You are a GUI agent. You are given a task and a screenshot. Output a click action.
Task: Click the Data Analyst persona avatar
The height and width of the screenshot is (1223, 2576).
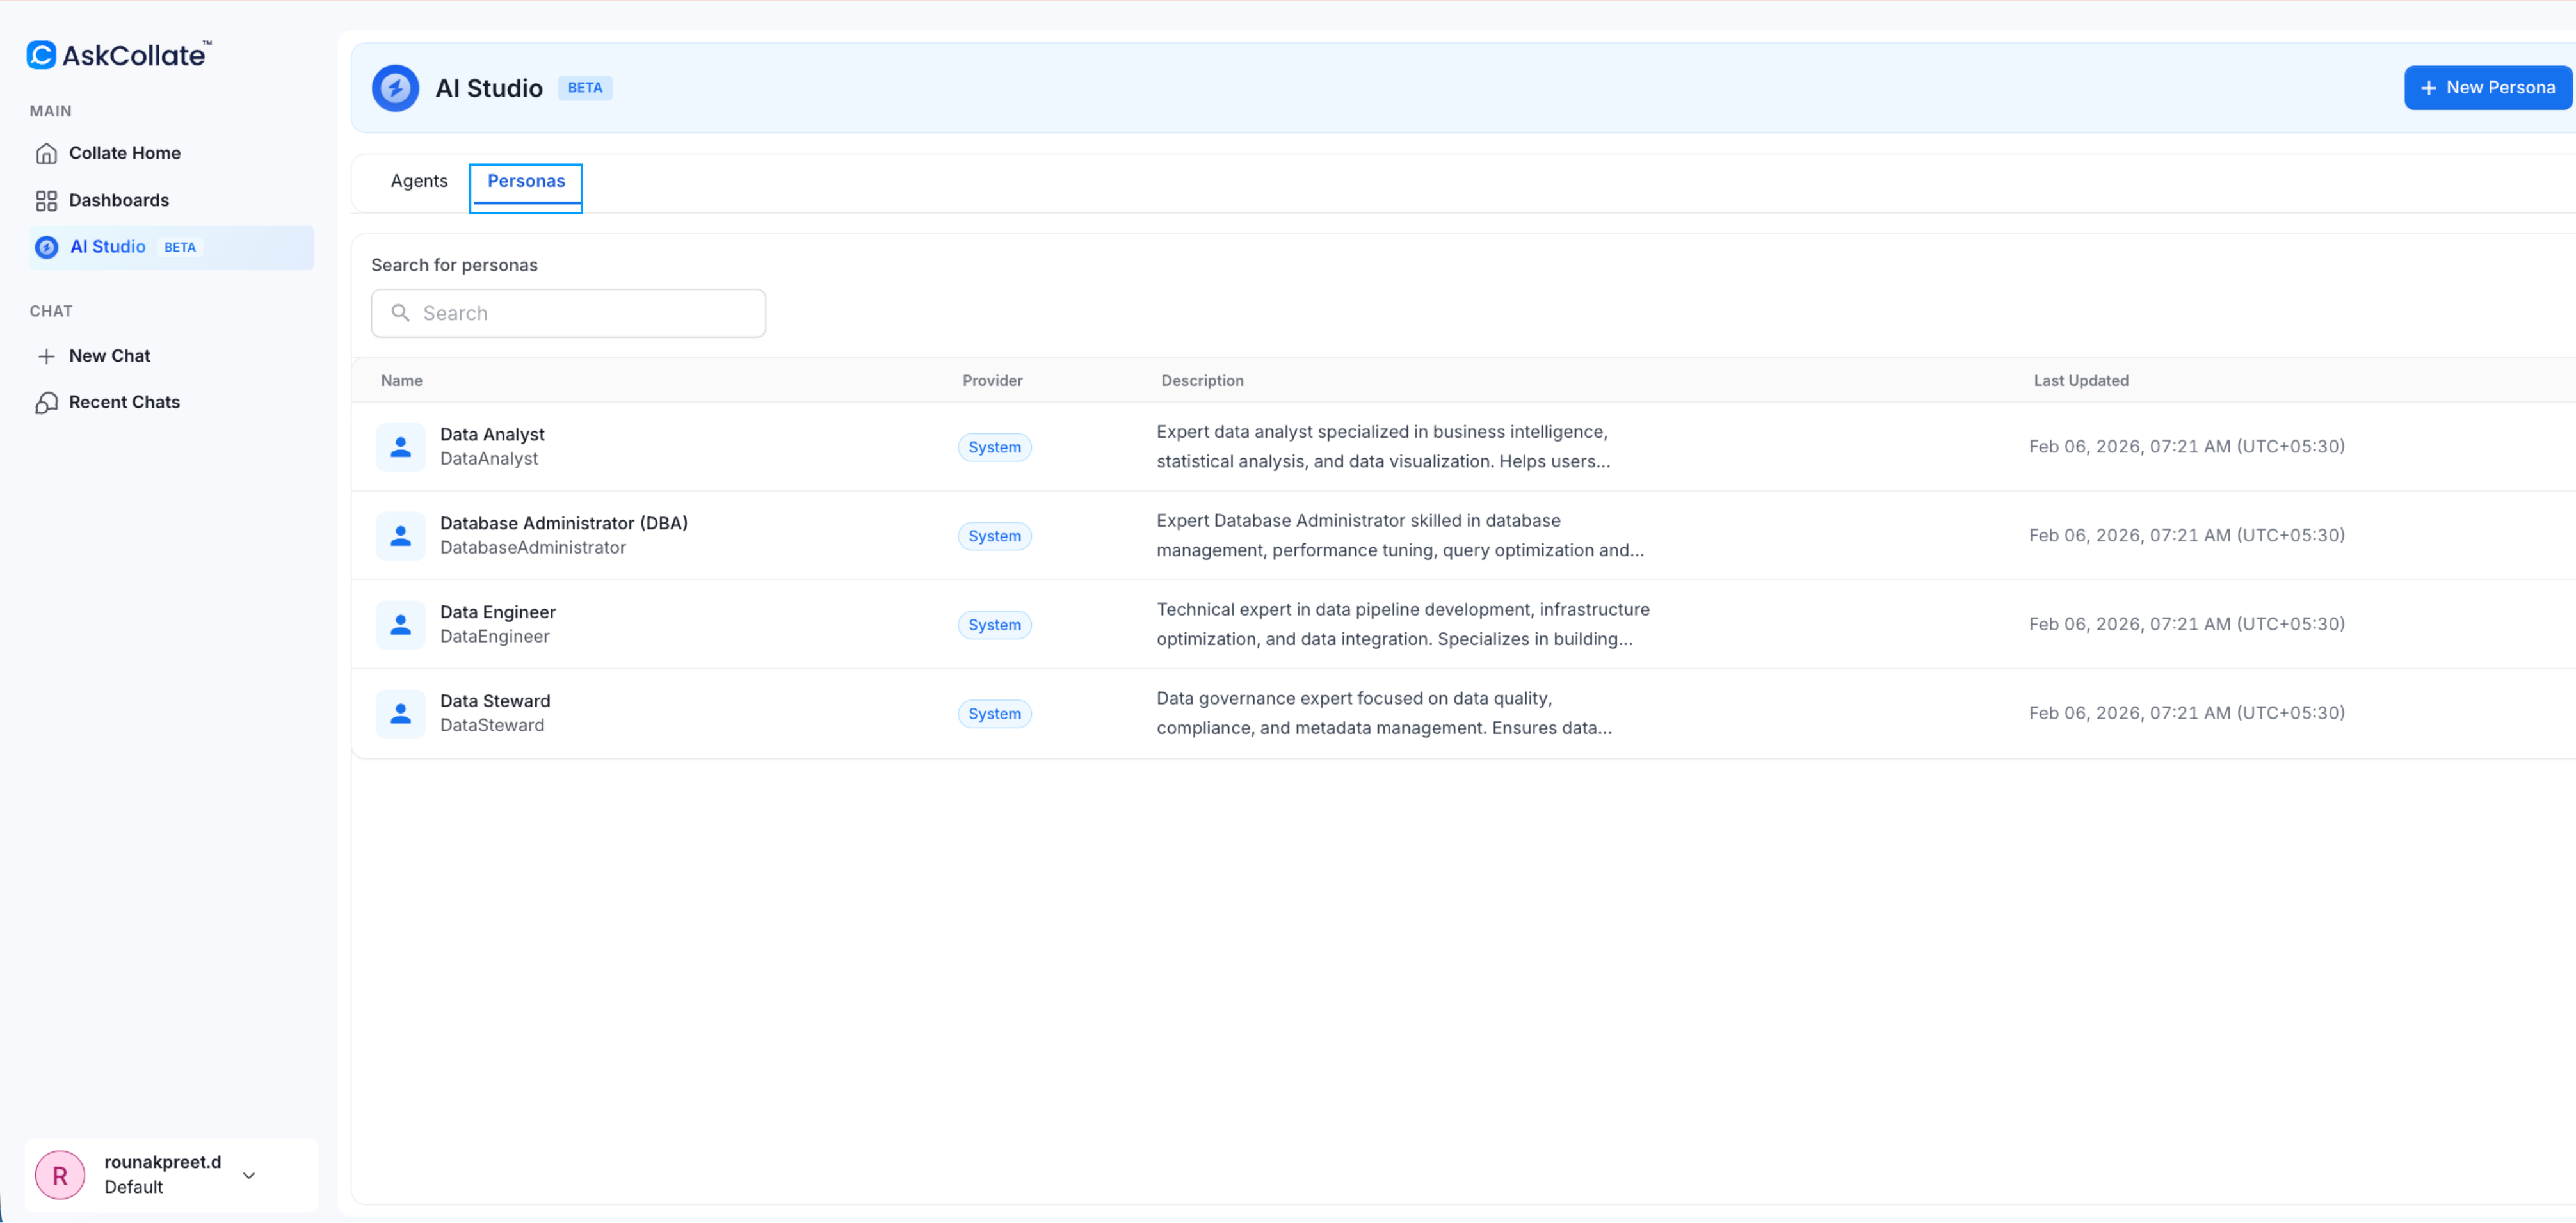[x=401, y=447]
